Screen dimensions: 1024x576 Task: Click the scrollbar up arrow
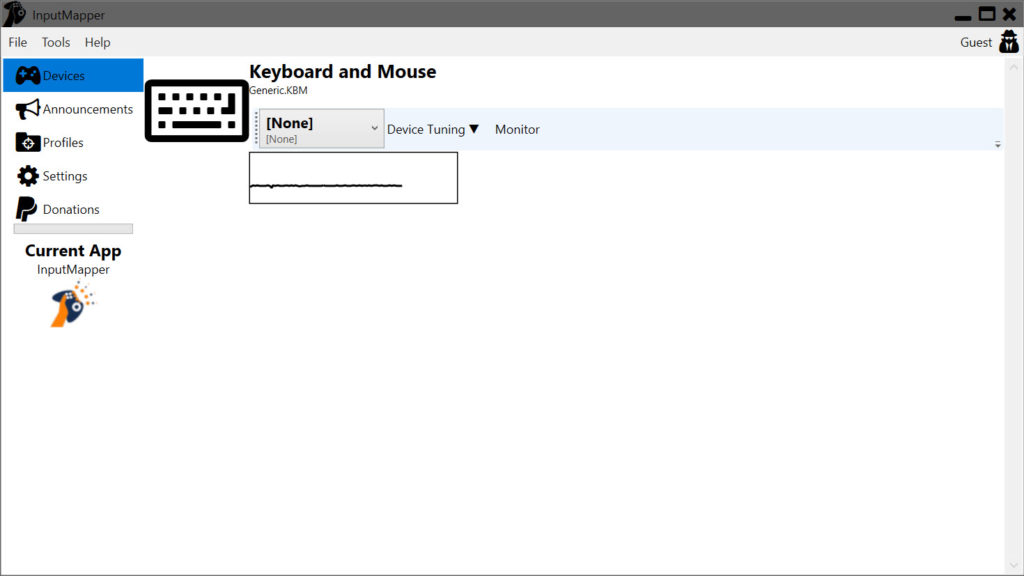(1014, 67)
